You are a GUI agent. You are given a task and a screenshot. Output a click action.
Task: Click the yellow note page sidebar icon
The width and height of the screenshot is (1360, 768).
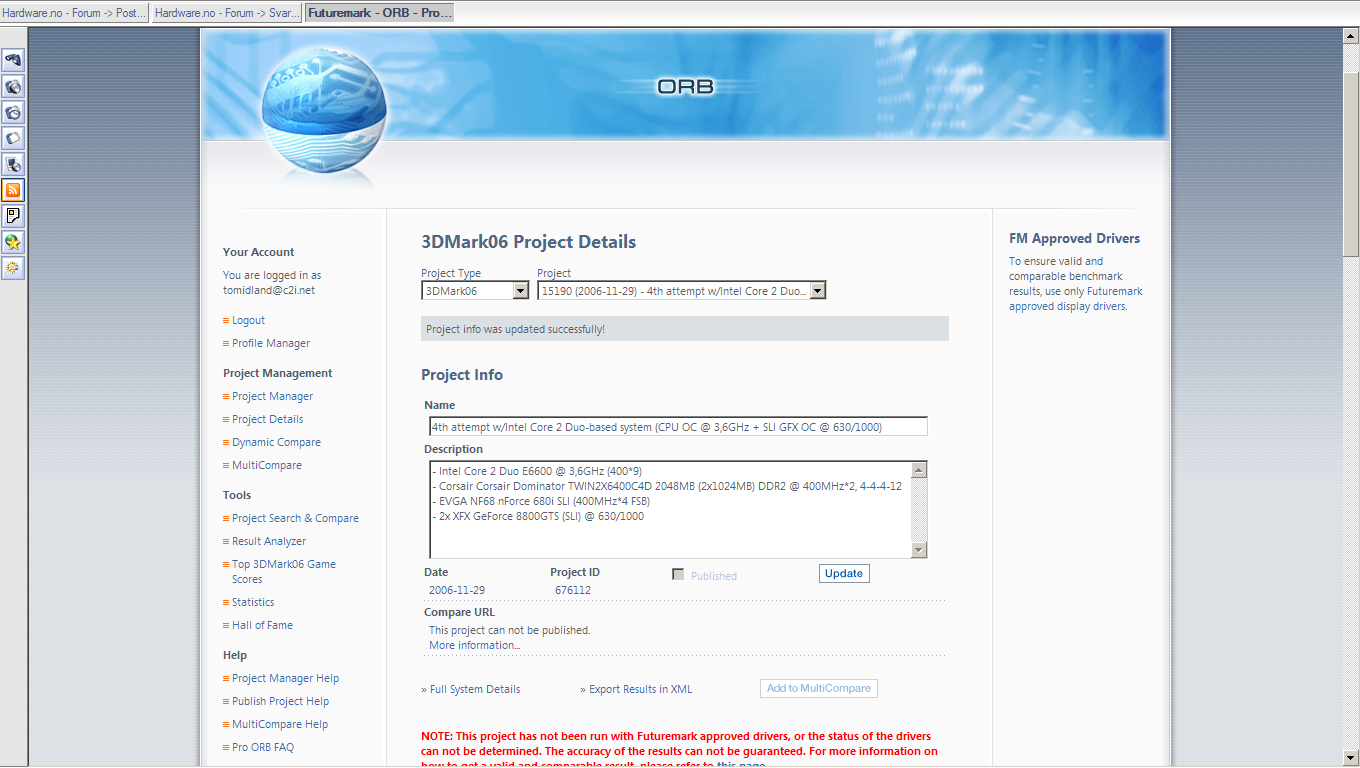click(x=13, y=215)
